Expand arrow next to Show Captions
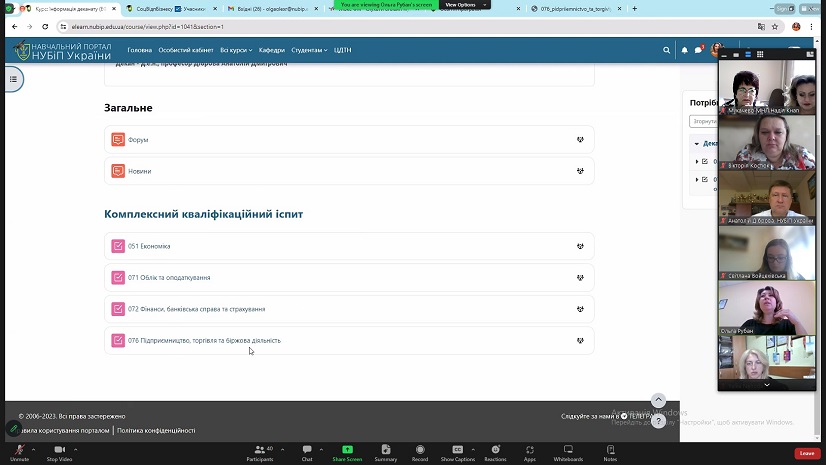The width and height of the screenshot is (826, 465). pos(473,449)
